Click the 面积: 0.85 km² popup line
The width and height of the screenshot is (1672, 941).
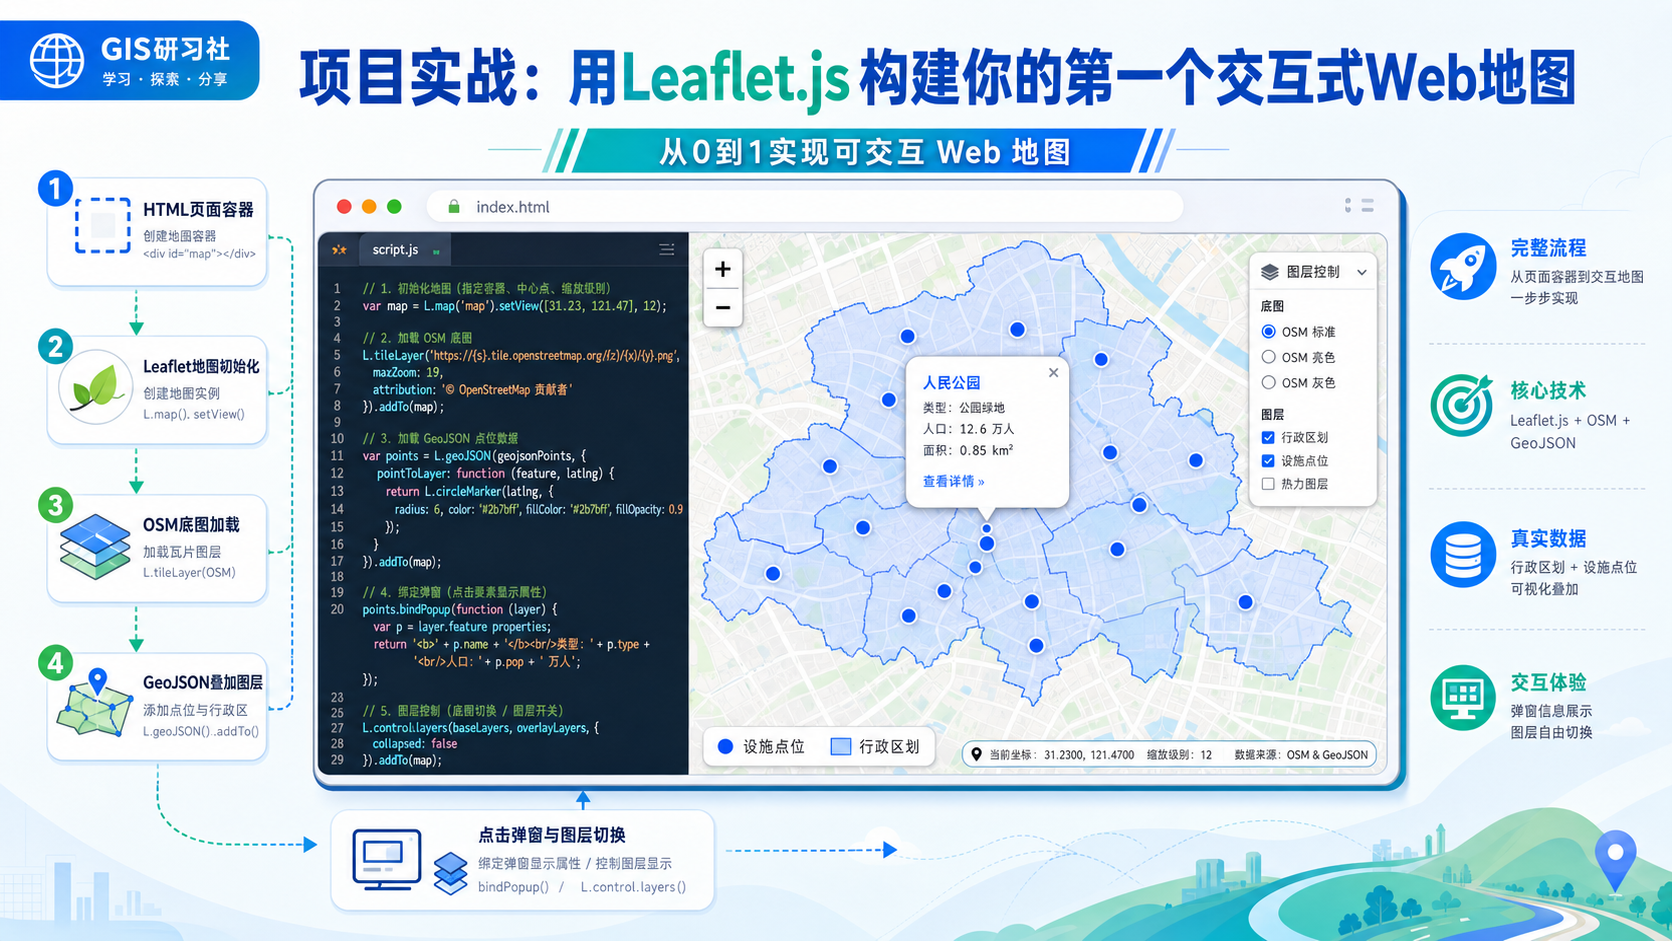968,451
